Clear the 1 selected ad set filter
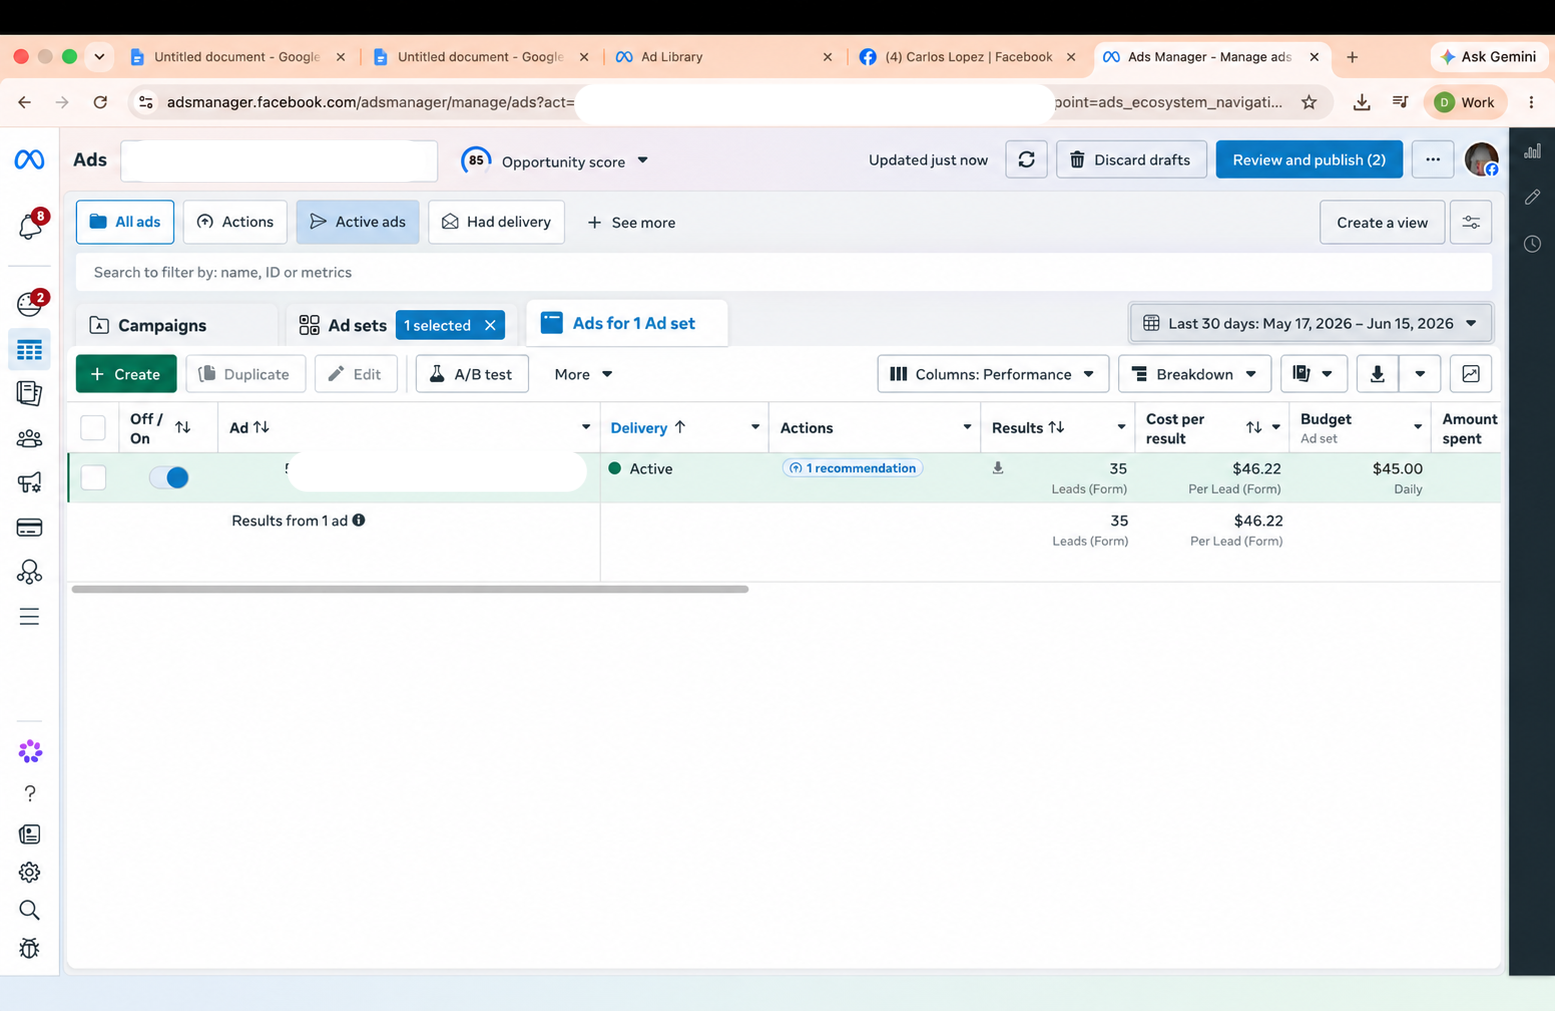The image size is (1555, 1011). (490, 325)
